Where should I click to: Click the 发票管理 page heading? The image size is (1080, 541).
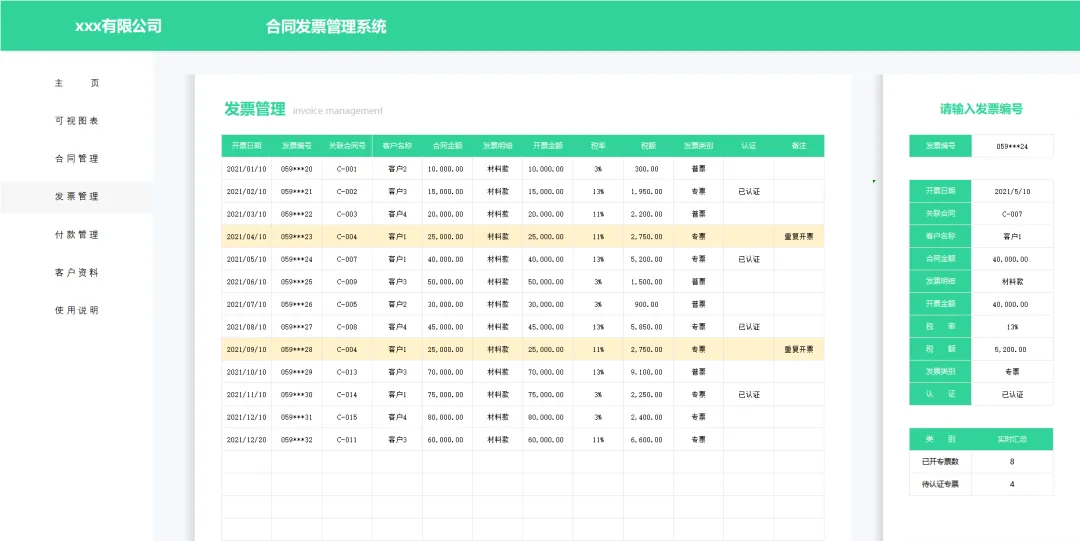pos(254,109)
